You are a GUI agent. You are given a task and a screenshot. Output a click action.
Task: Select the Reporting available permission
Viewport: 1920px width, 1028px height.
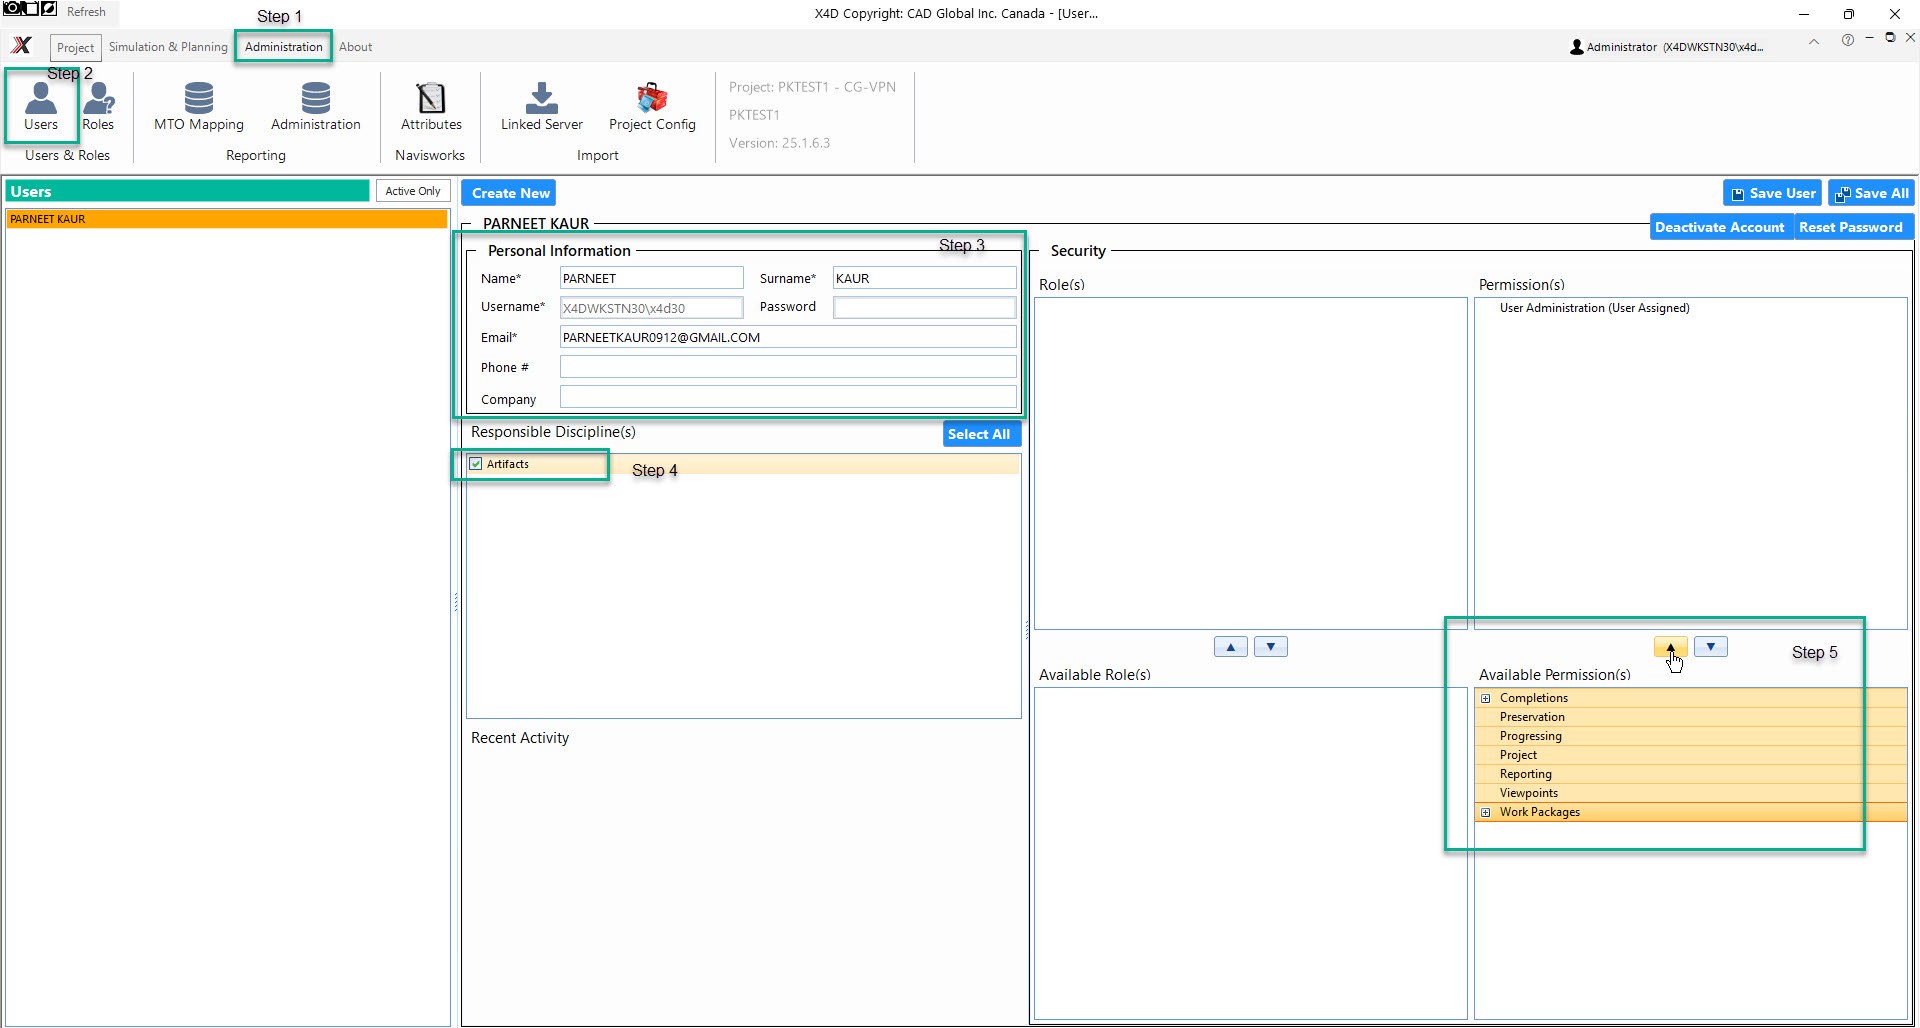click(x=1691, y=774)
